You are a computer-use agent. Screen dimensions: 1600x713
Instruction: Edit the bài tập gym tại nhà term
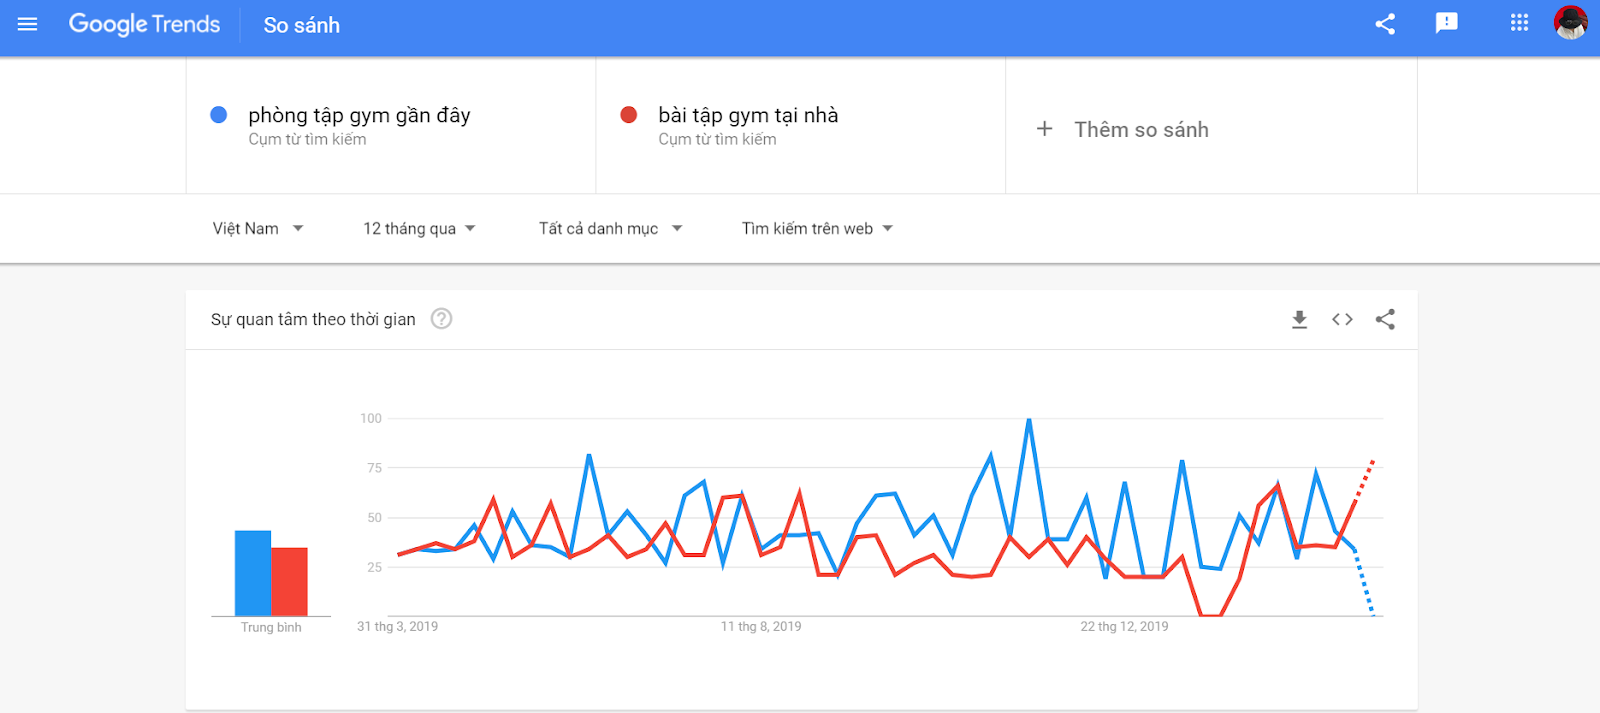pos(748,116)
